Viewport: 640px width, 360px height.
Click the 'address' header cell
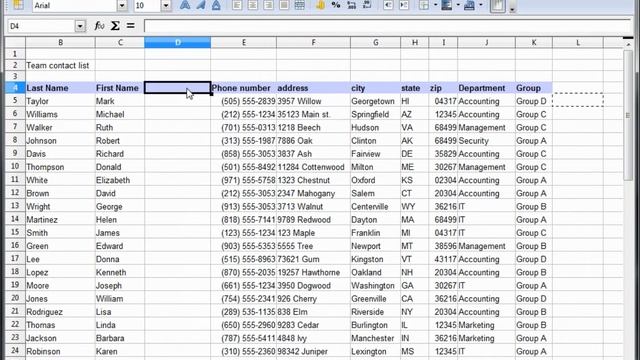tap(313, 88)
